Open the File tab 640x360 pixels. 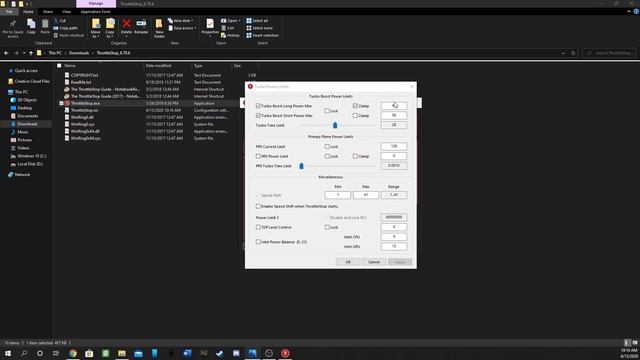point(9,11)
